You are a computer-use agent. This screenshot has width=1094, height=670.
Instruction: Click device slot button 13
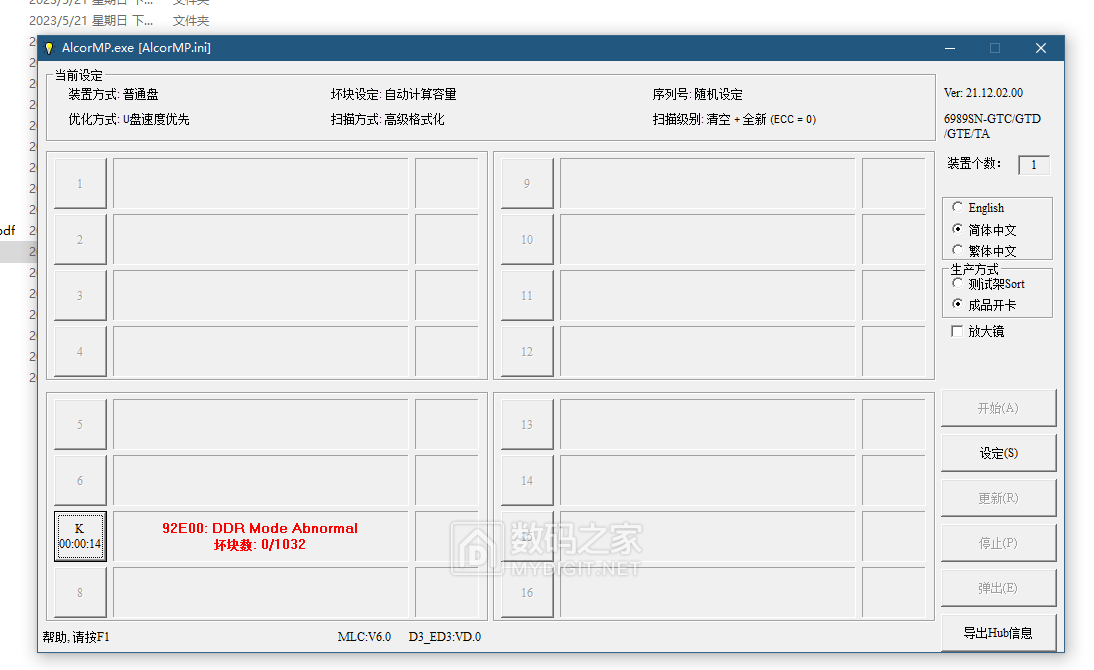(527, 424)
